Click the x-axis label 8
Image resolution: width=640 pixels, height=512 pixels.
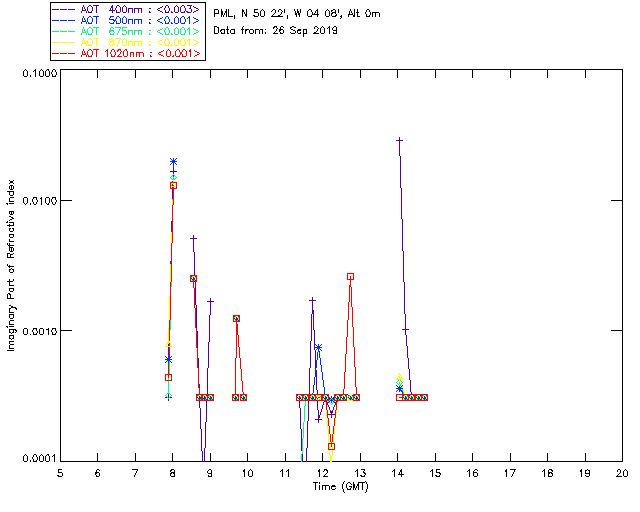tap(173, 474)
